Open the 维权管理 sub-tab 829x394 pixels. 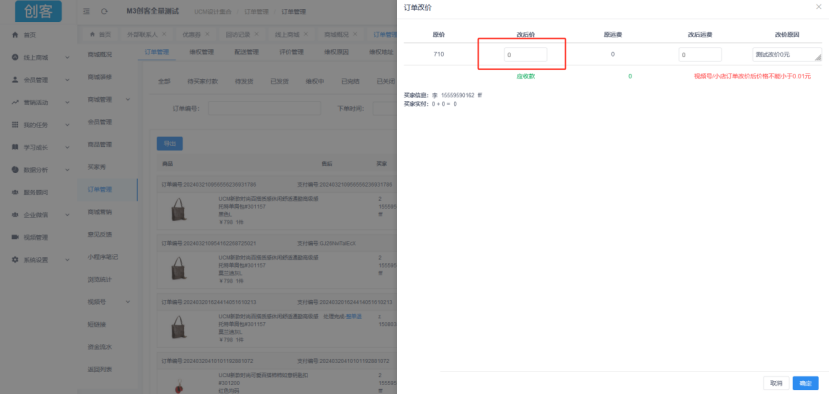pos(201,52)
